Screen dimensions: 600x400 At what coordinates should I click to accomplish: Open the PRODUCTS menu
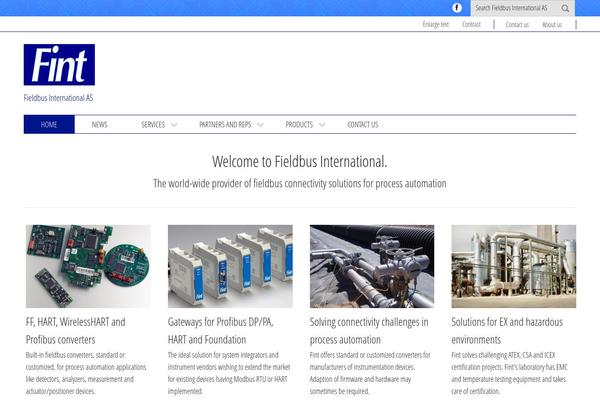[x=299, y=124]
